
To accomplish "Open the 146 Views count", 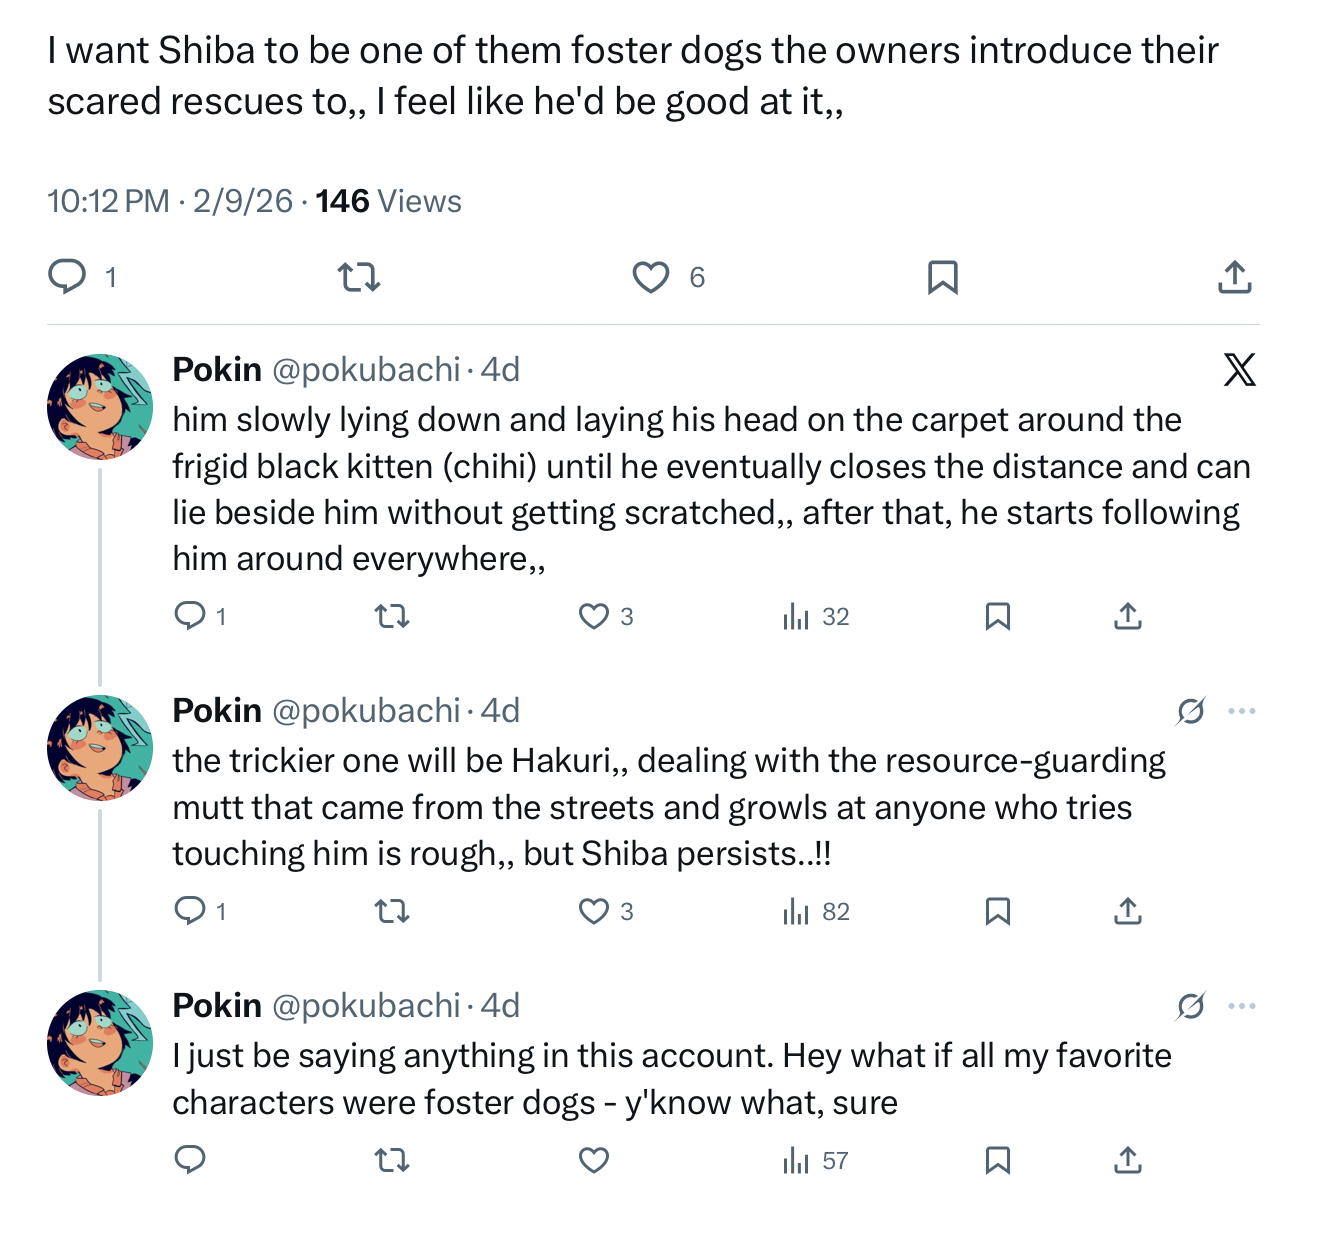I will coord(388,201).
